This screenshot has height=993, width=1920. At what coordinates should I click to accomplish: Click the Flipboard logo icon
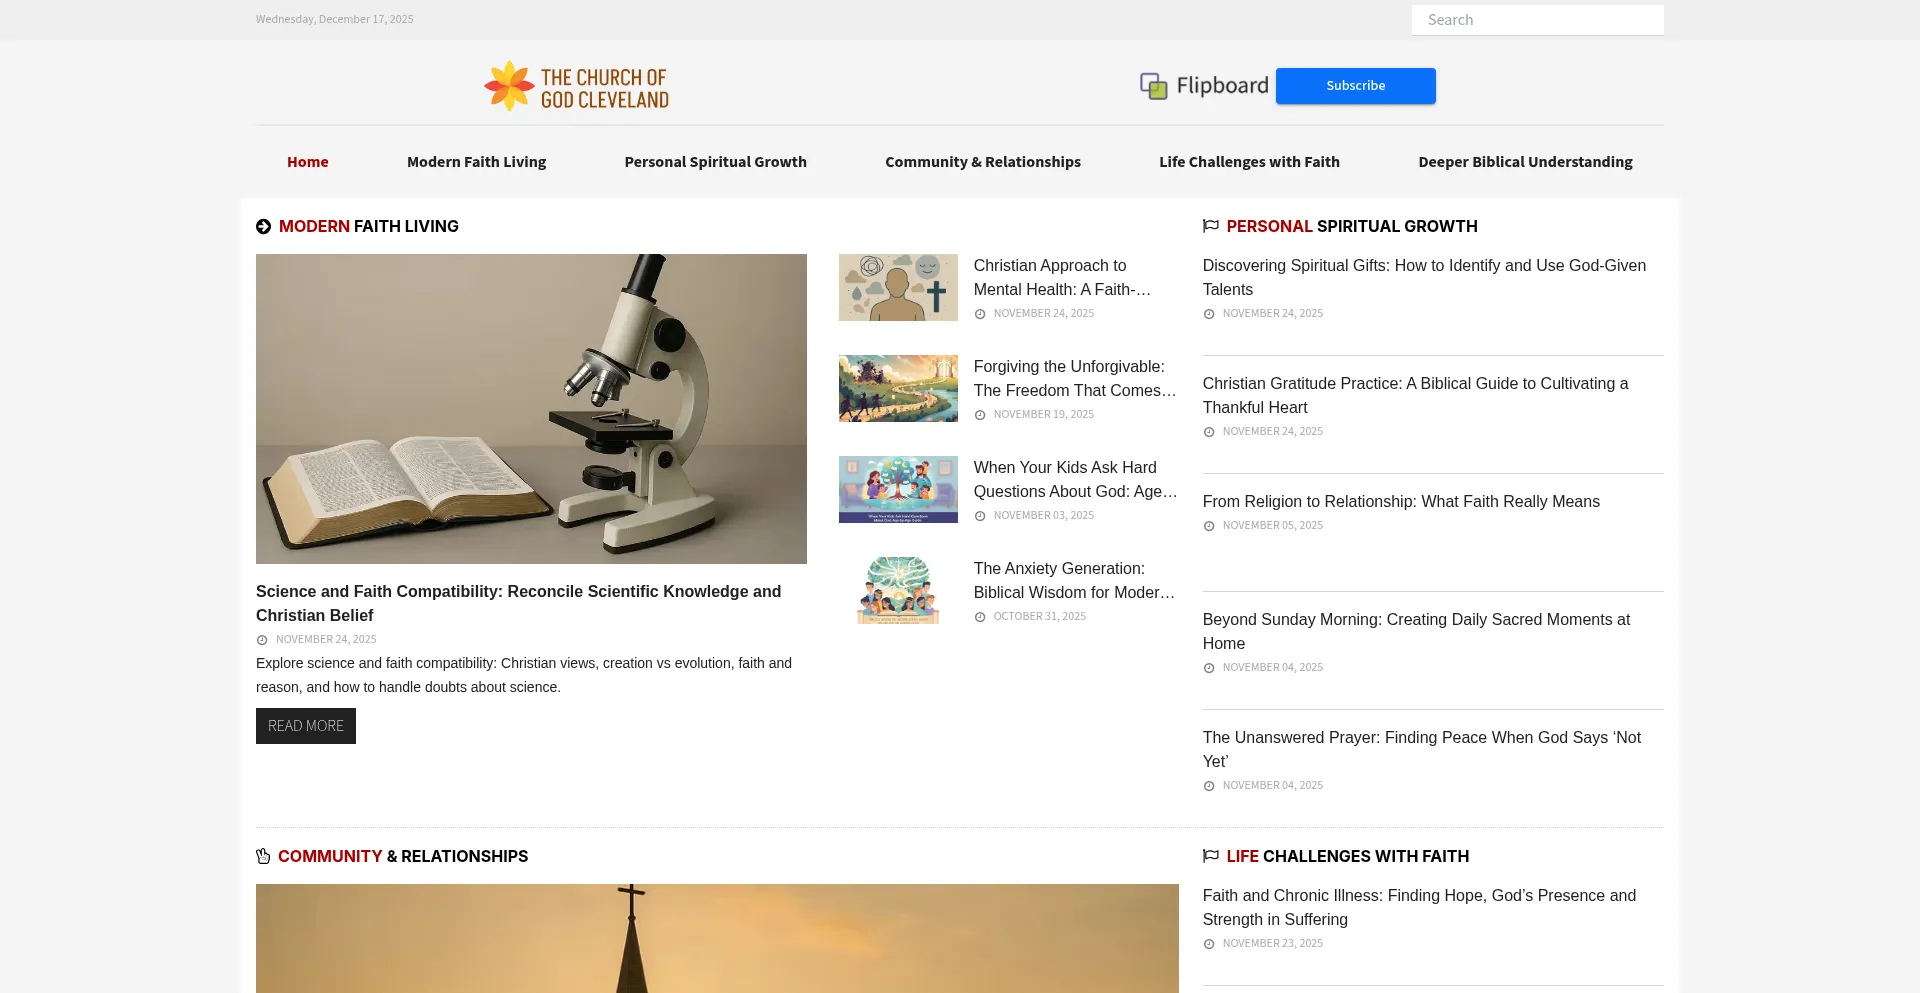click(x=1153, y=86)
